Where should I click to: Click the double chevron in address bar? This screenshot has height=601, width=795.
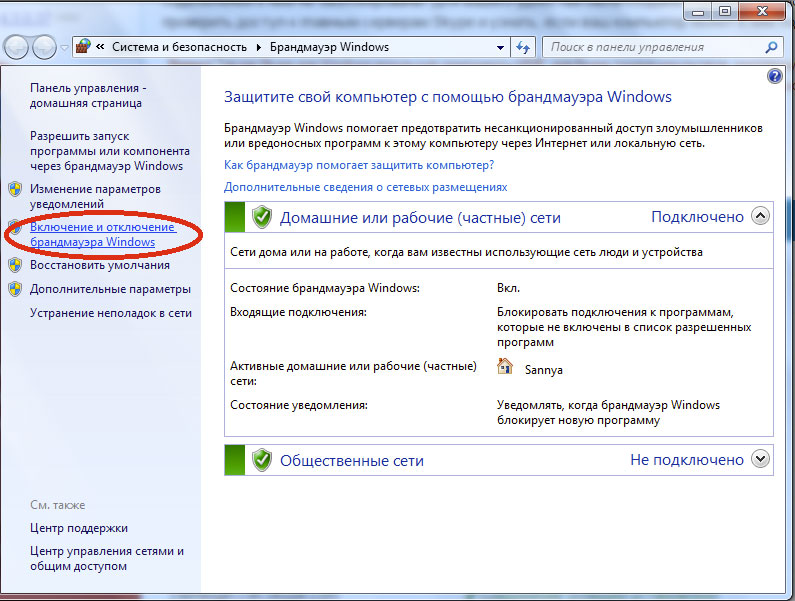pos(100,47)
